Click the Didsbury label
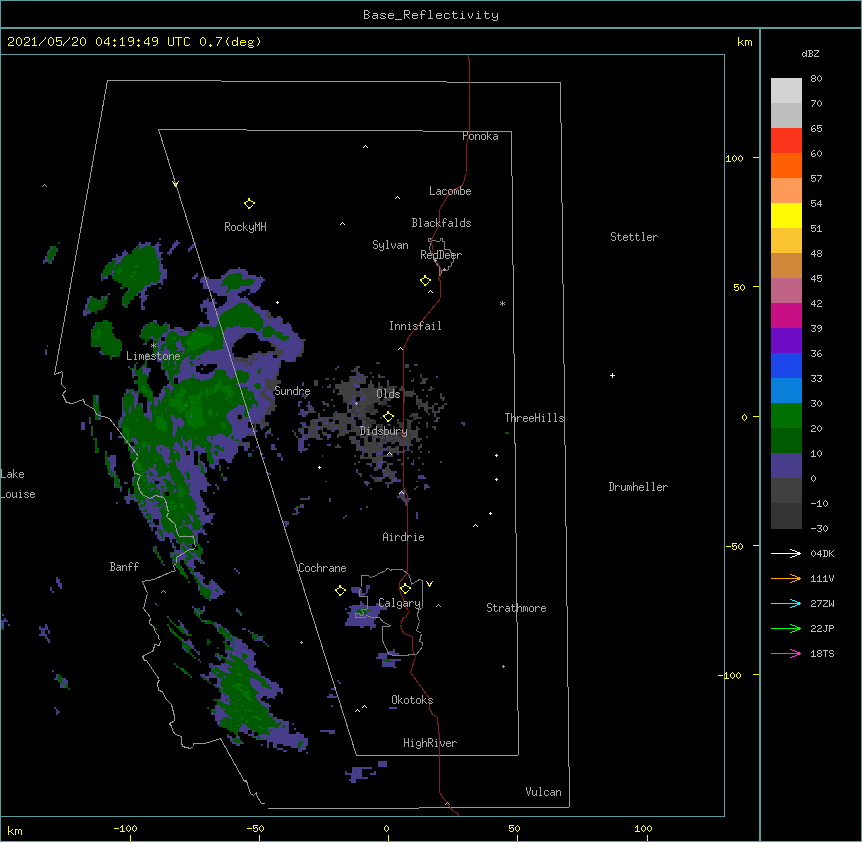Screen dimensions: 862x842 point(384,431)
